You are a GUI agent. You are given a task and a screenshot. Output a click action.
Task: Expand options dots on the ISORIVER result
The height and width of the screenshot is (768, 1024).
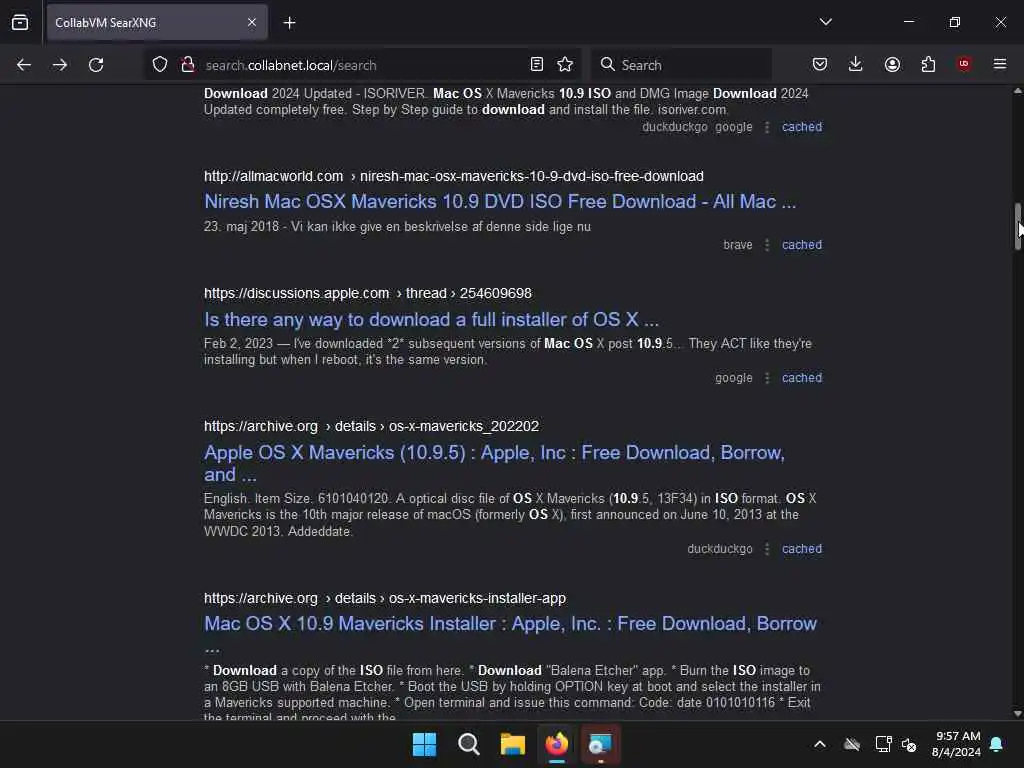tap(767, 127)
